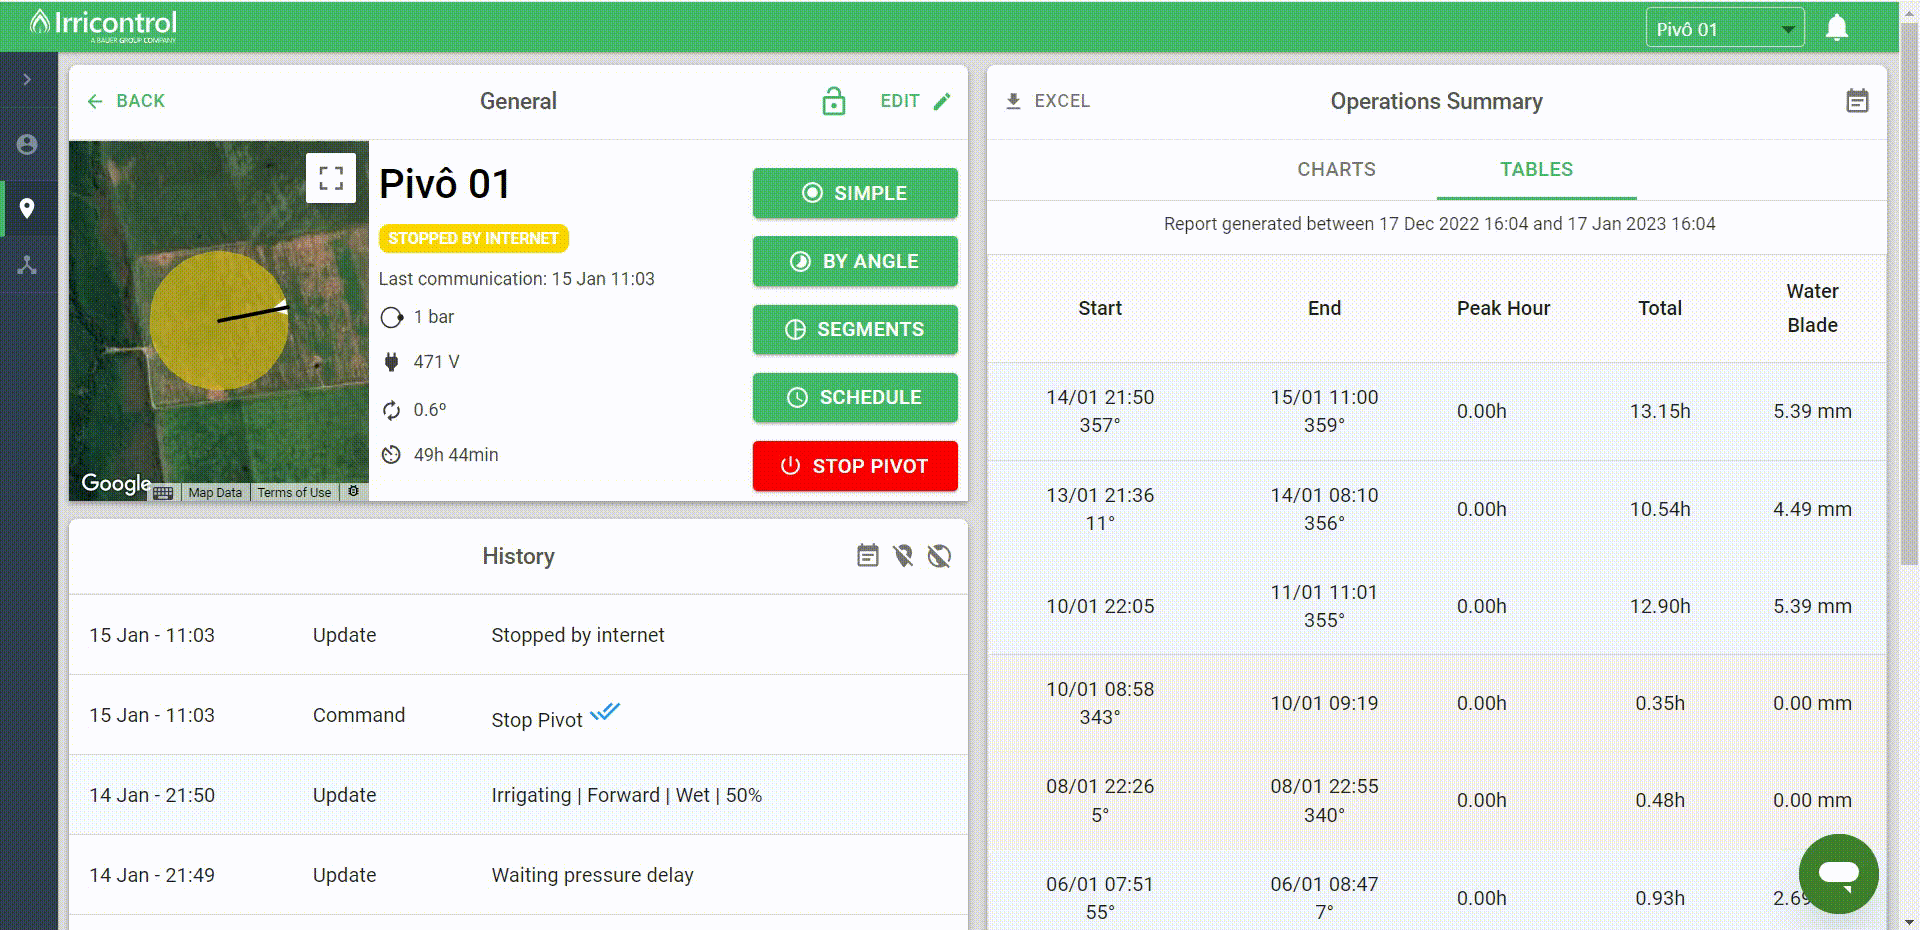Open the History calendar filter icon
The height and width of the screenshot is (930, 1920).
pyautogui.click(x=868, y=556)
